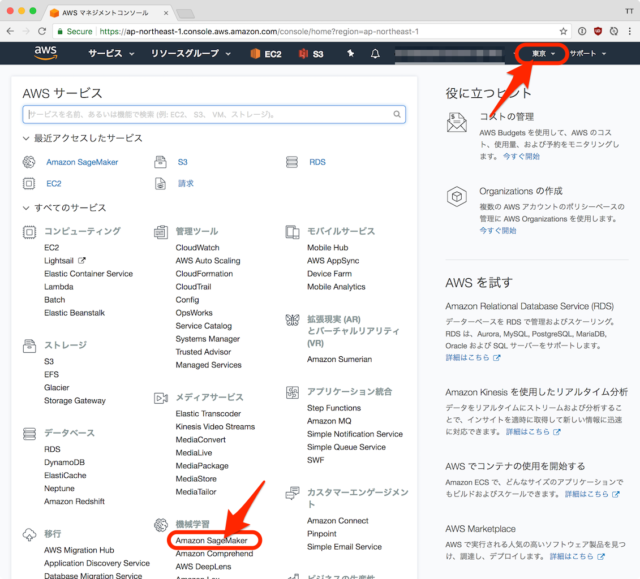Open Simple Email Service link
This screenshot has width=640, height=579.
click(344, 547)
